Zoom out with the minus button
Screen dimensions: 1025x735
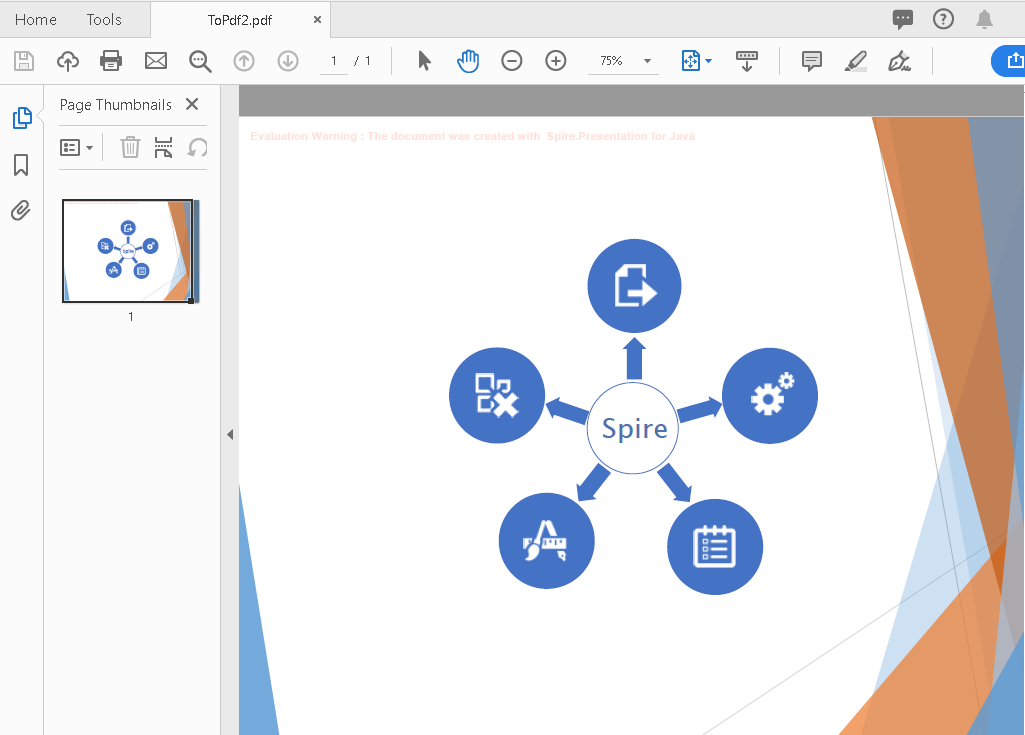(x=512, y=61)
